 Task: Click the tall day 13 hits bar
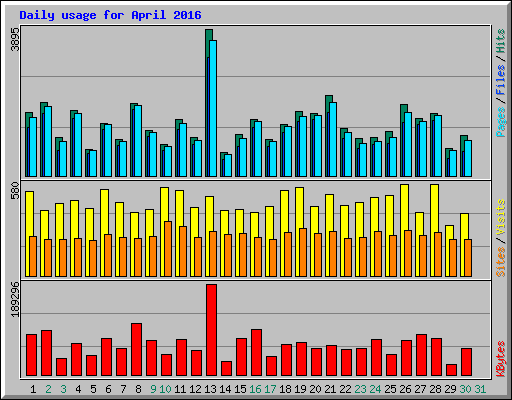[209, 103]
